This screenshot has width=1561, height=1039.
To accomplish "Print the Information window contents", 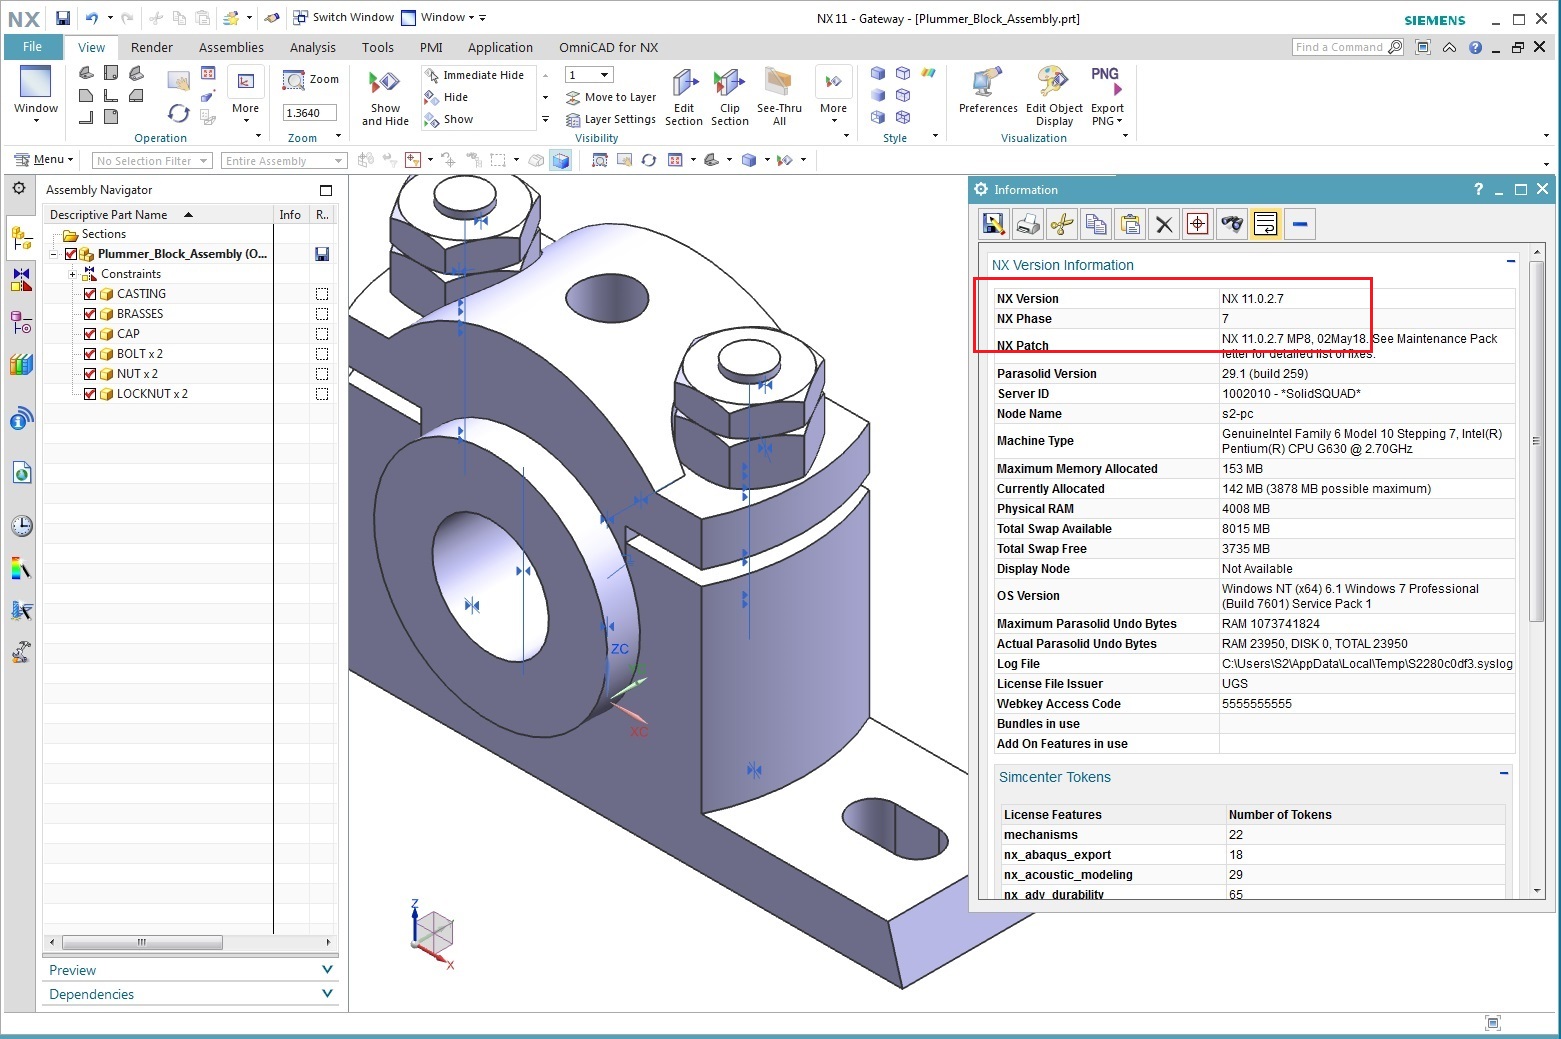I will click(1027, 224).
